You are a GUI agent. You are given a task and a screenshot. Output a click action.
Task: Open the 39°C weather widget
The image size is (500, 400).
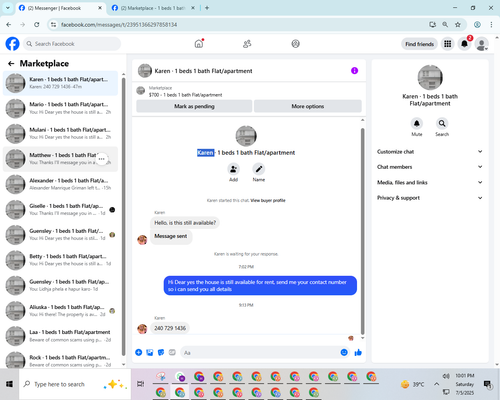tap(412, 384)
